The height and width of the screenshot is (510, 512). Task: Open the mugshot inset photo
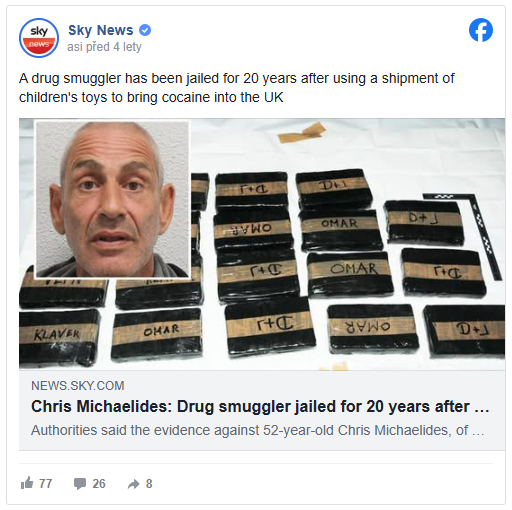pyautogui.click(x=113, y=199)
